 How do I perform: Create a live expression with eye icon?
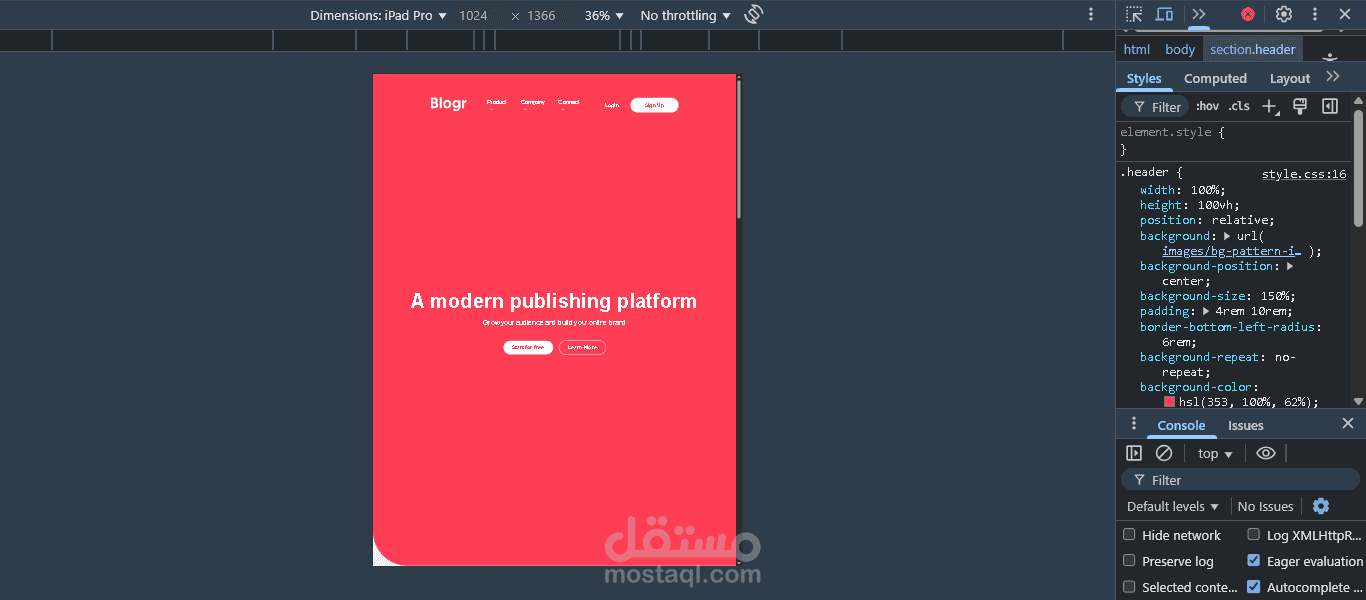pyautogui.click(x=1266, y=453)
